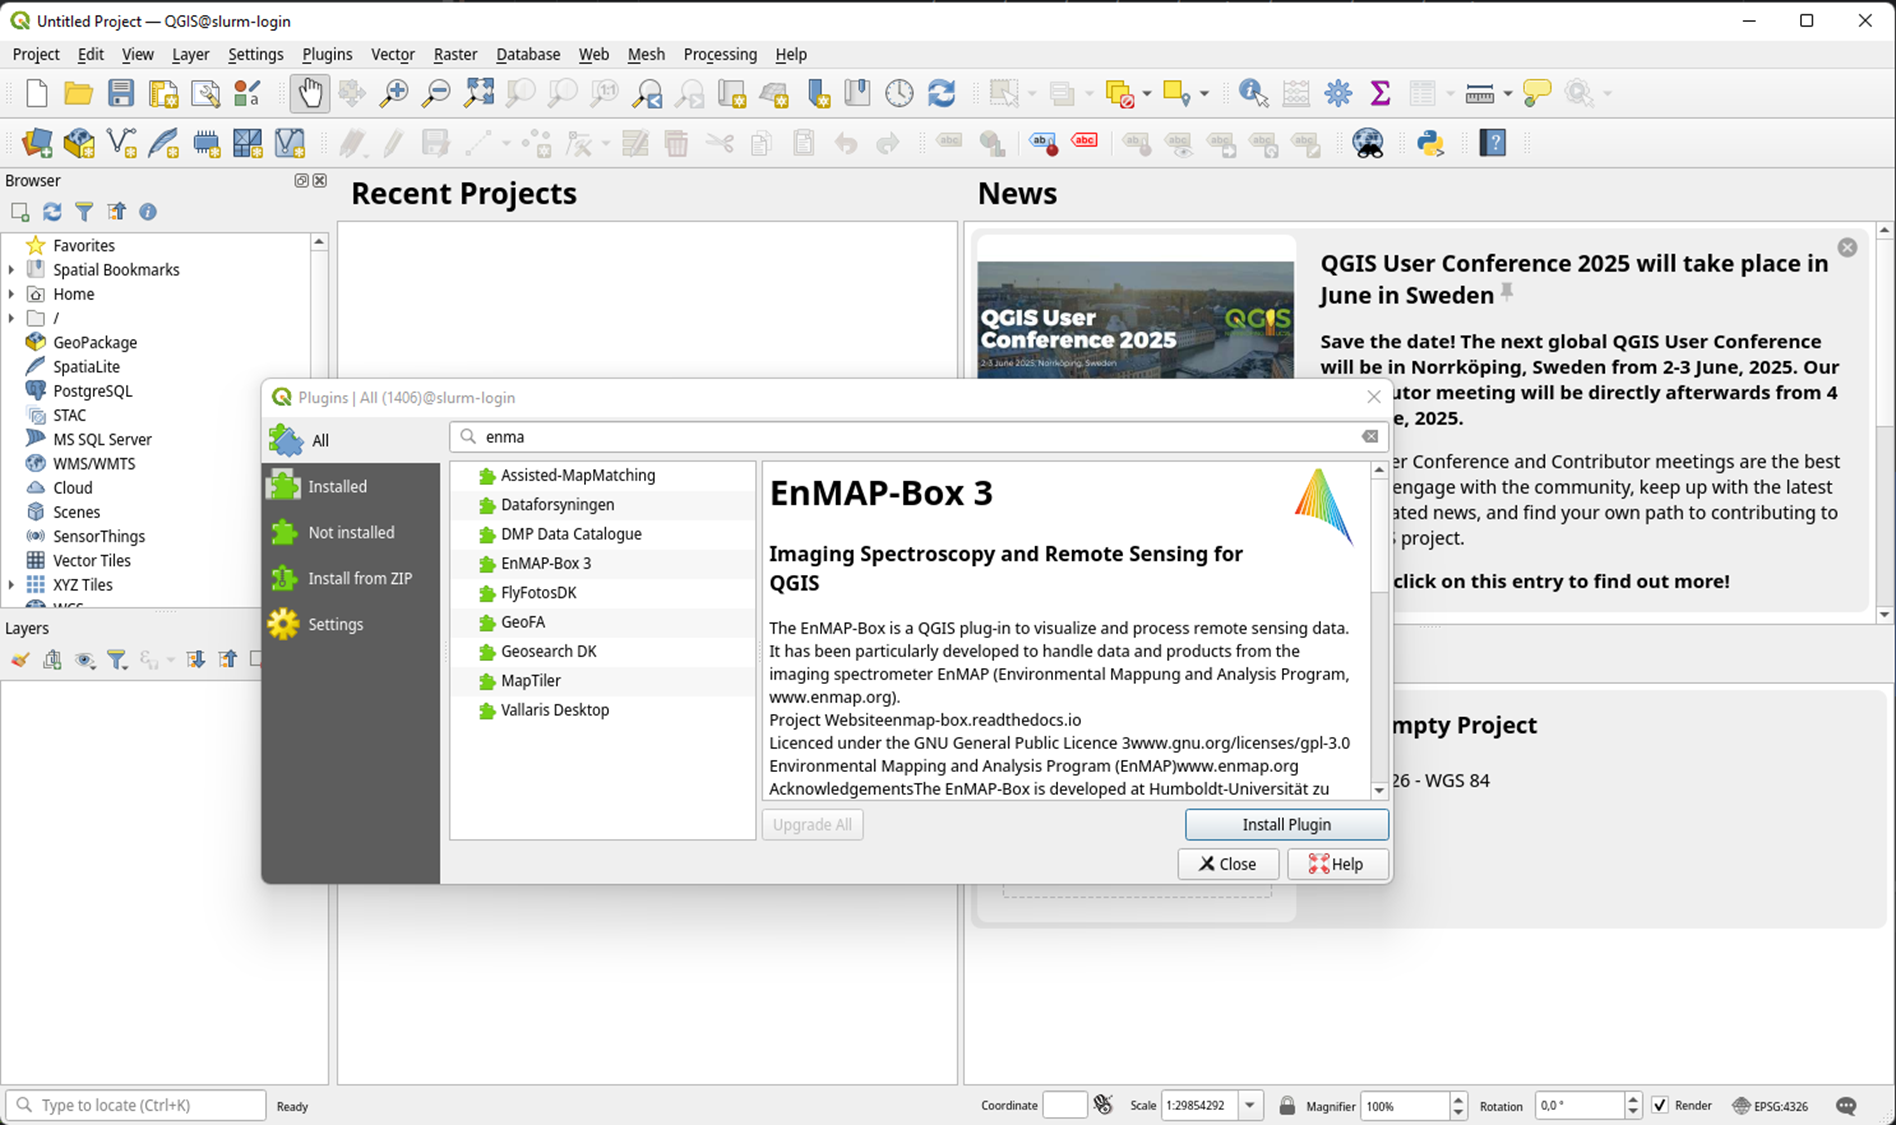Open a project with the folder icon
This screenshot has width=1896, height=1125.
[78, 93]
